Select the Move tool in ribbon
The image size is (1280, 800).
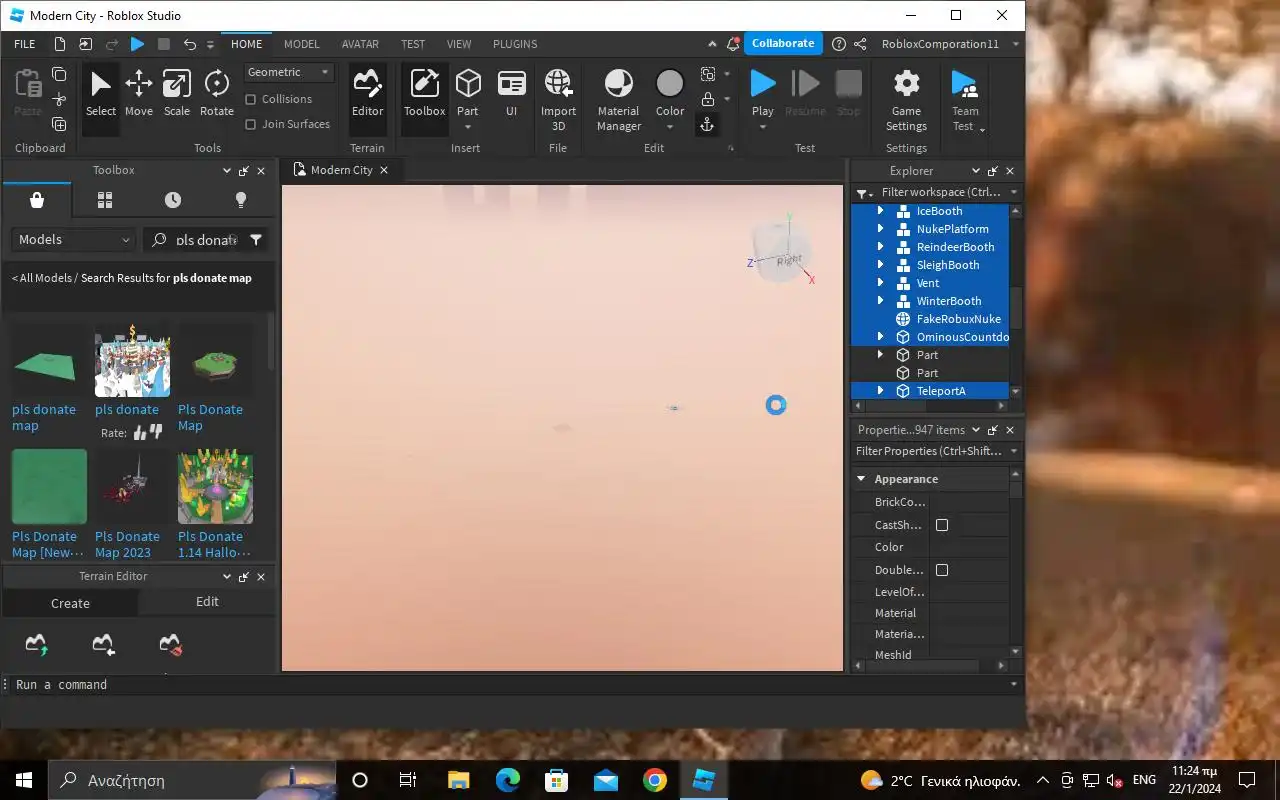138,94
